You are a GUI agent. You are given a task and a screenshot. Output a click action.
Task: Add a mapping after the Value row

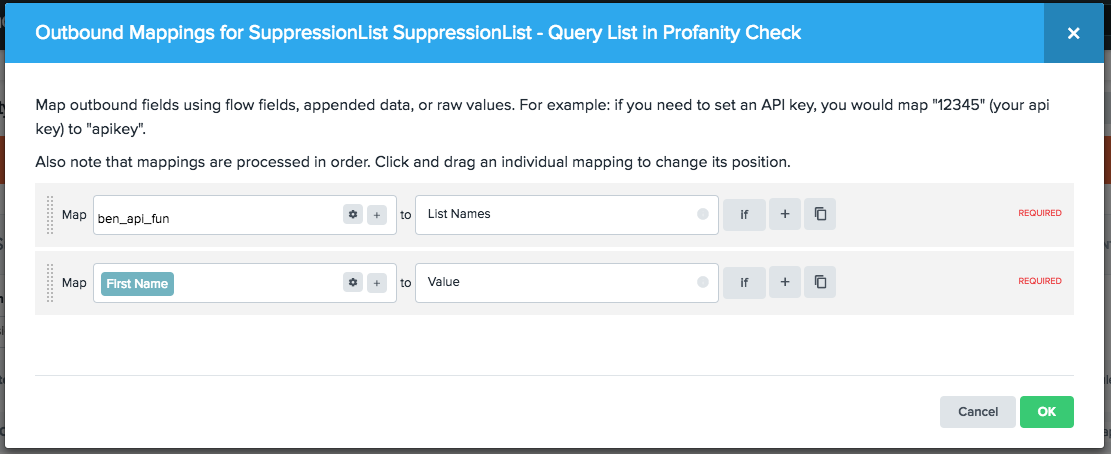click(785, 283)
